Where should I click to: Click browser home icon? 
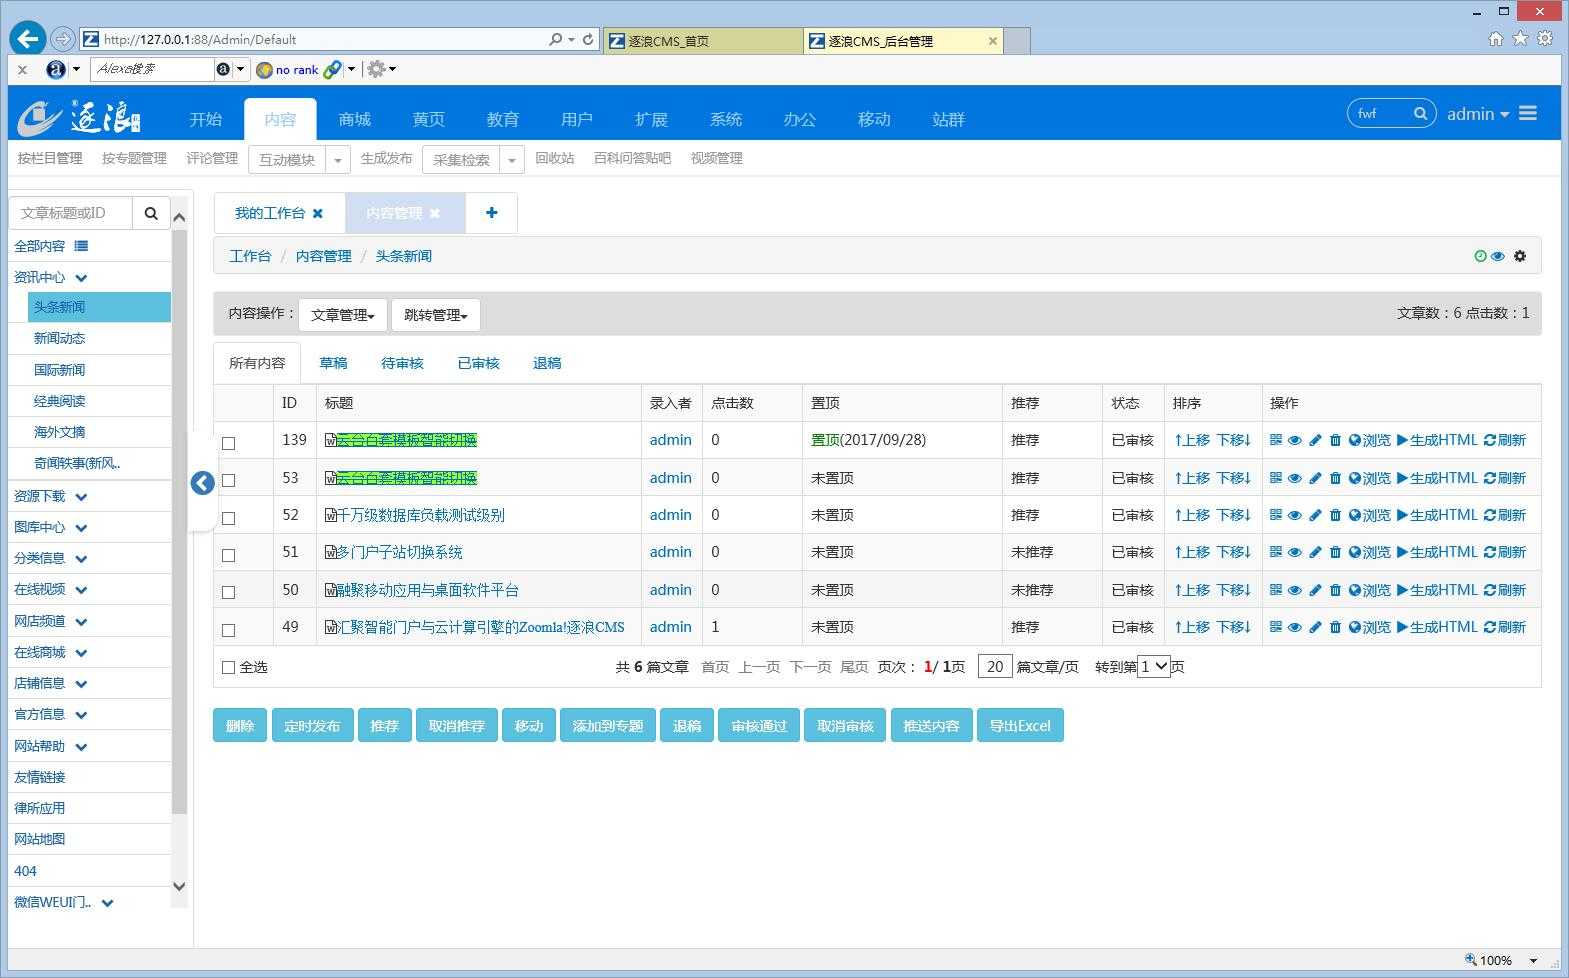click(x=1496, y=39)
